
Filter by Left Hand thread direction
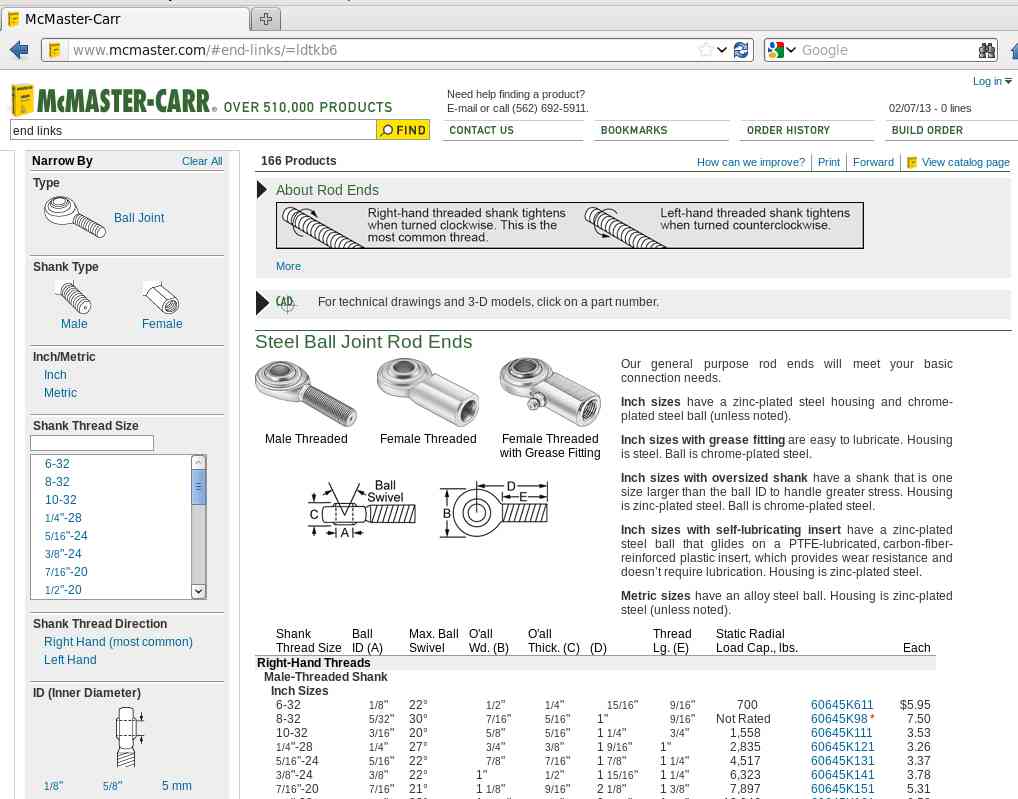pos(70,659)
